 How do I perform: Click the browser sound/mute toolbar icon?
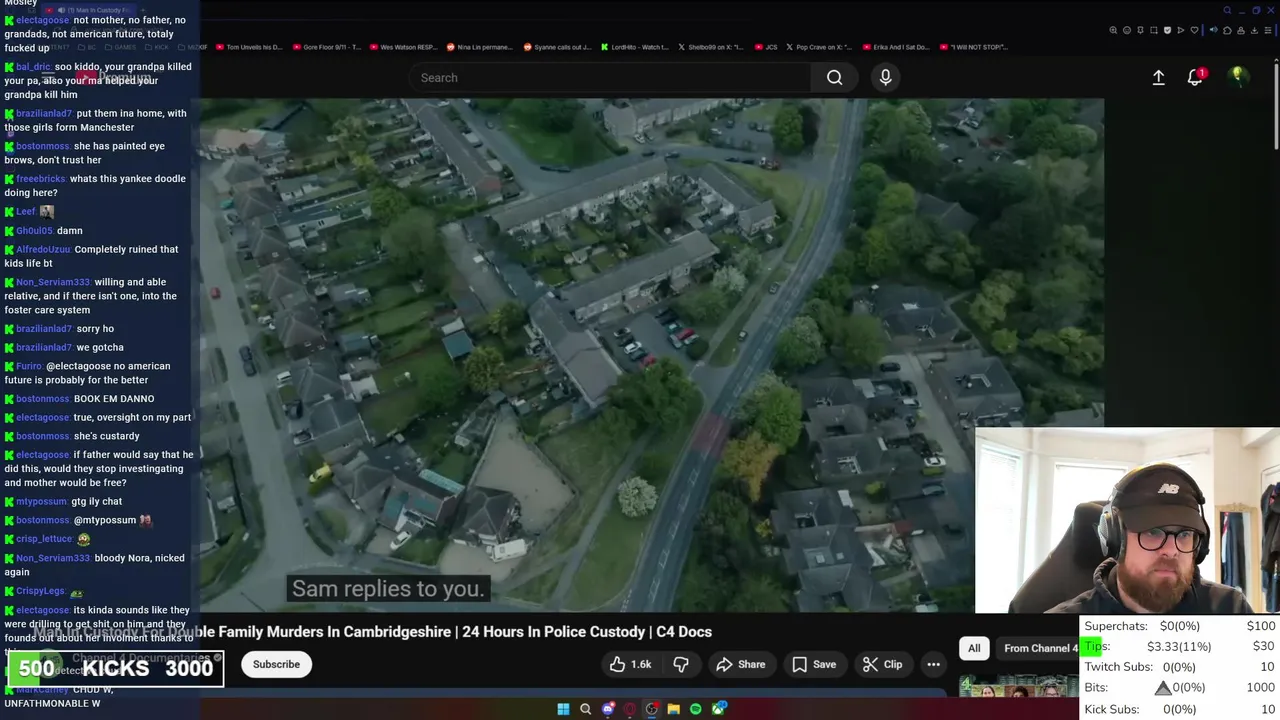[x=1213, y=30]
